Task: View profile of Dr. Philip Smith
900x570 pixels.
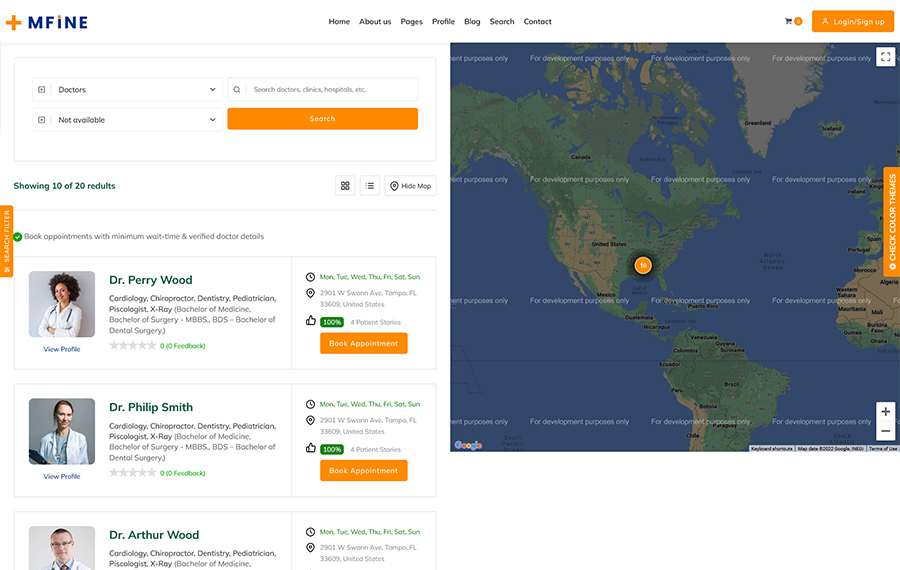Action: [x=62, y=476]
